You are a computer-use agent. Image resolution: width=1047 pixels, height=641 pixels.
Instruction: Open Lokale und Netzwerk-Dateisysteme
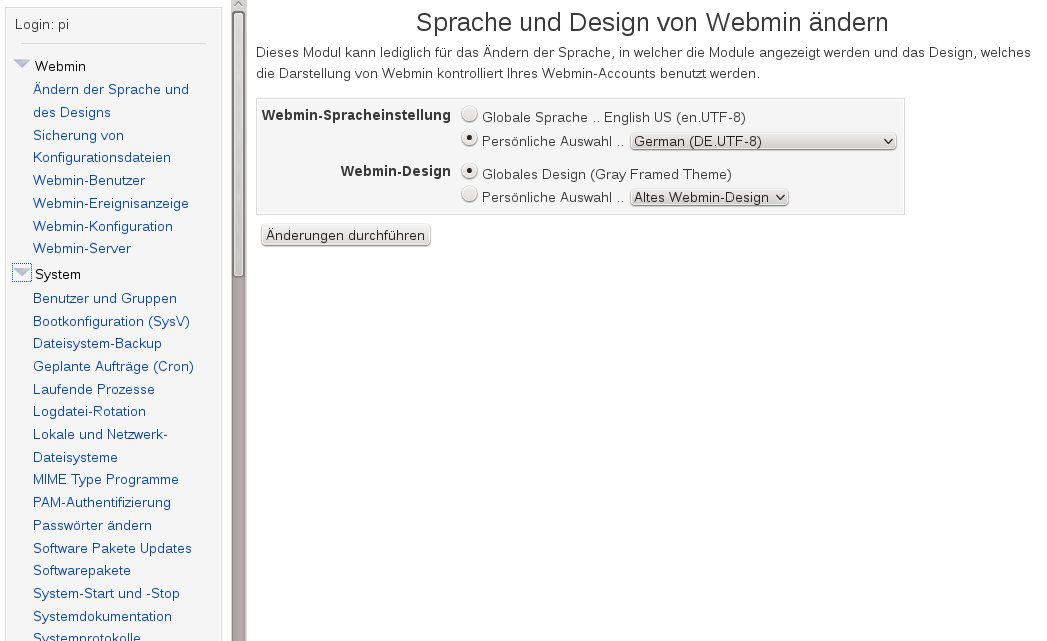tap(100, 446)
